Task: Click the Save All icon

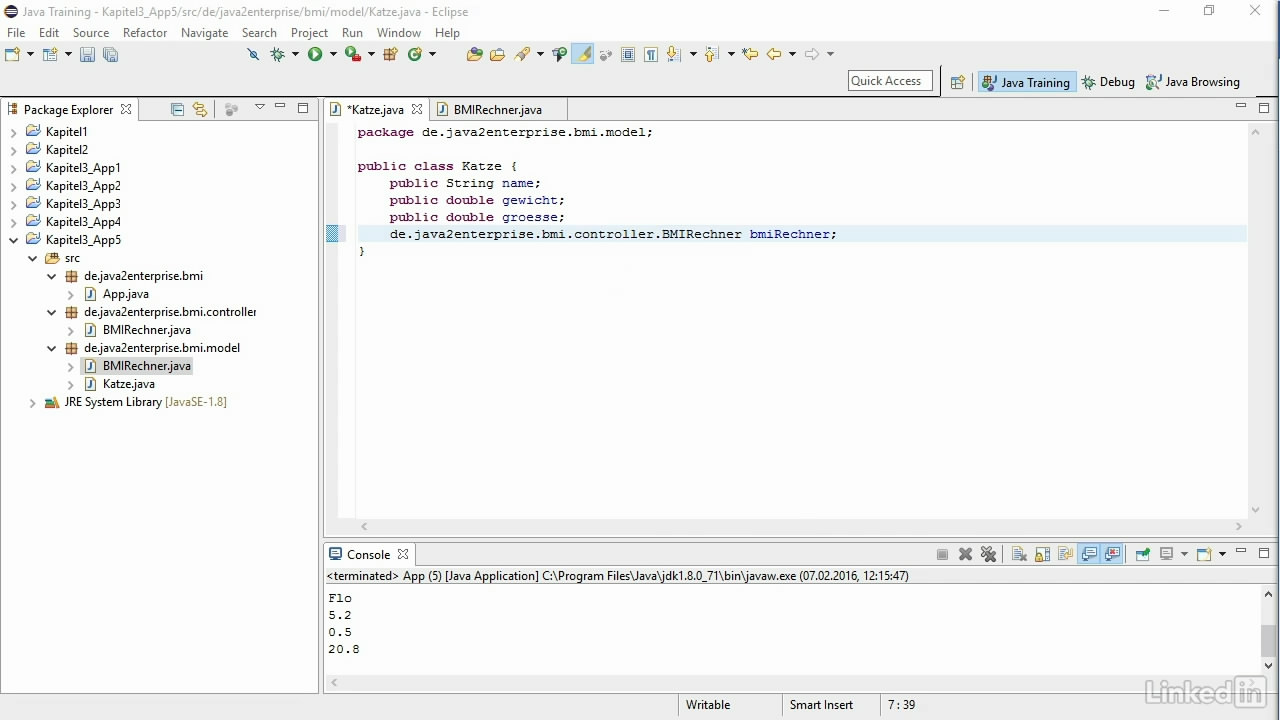Action: point(110,54)
